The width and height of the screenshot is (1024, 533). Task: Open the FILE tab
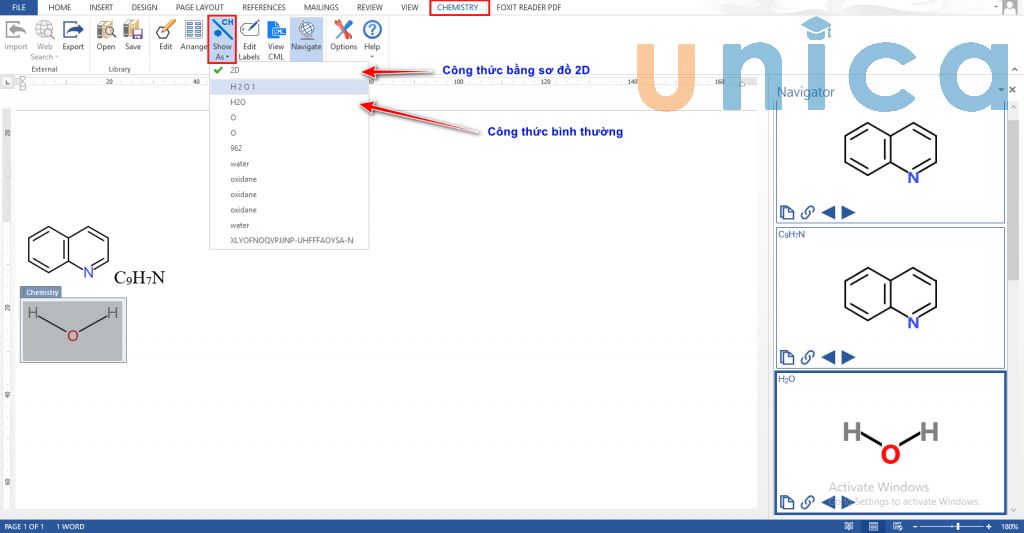coord(19,7)
